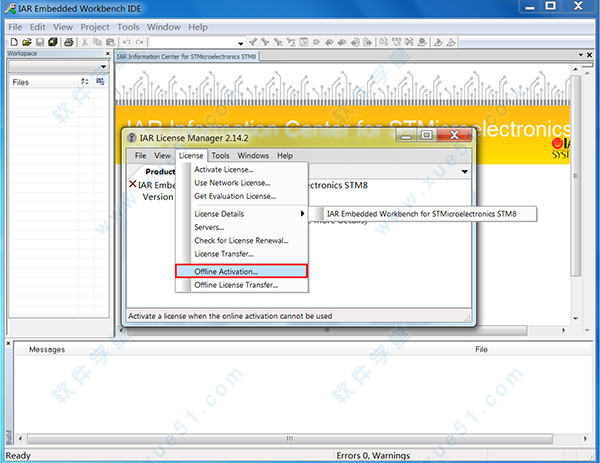The height and width of the screenshot is (463, 600).
Task: Close the Workspace panel
Action: (x=108, y=53)
